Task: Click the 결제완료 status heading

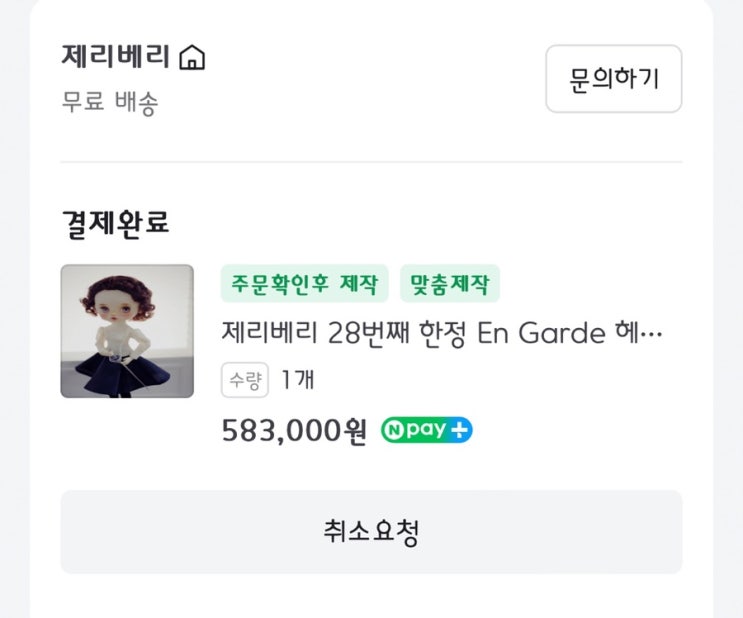Action: tap(115, 222)
